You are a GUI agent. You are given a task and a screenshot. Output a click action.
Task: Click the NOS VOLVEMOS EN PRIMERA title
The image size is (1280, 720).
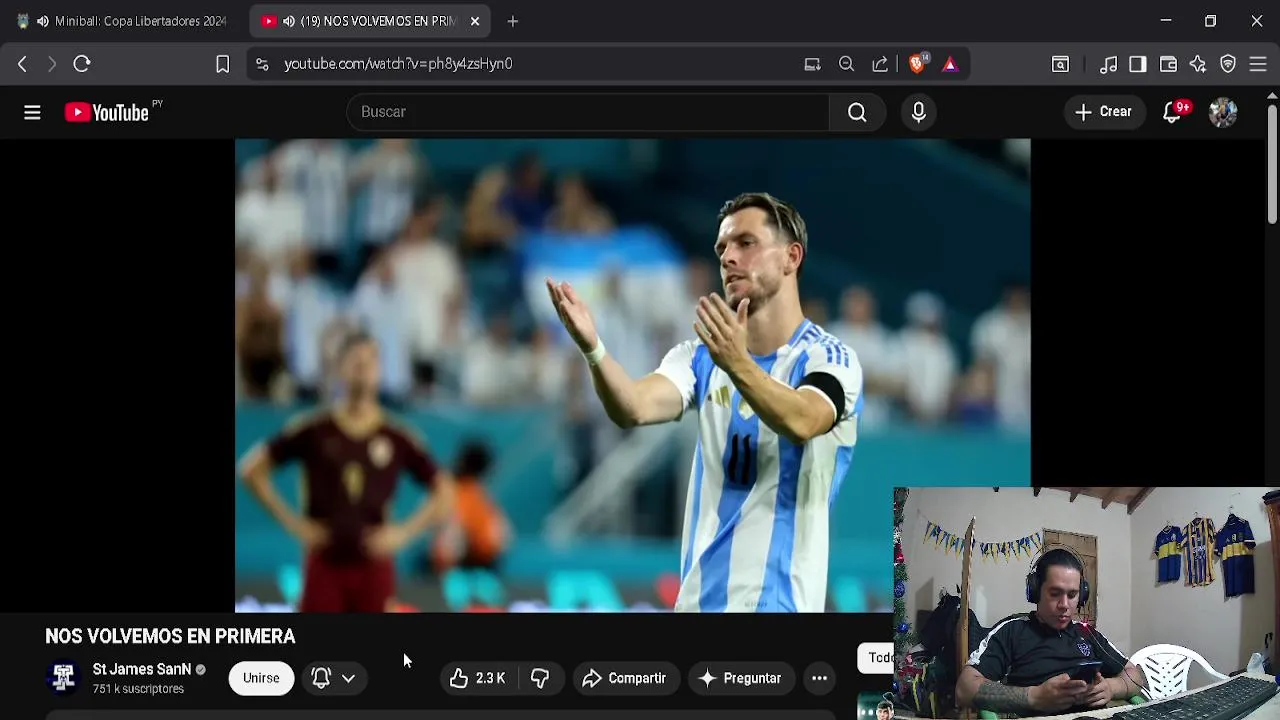tap(170, 636)
